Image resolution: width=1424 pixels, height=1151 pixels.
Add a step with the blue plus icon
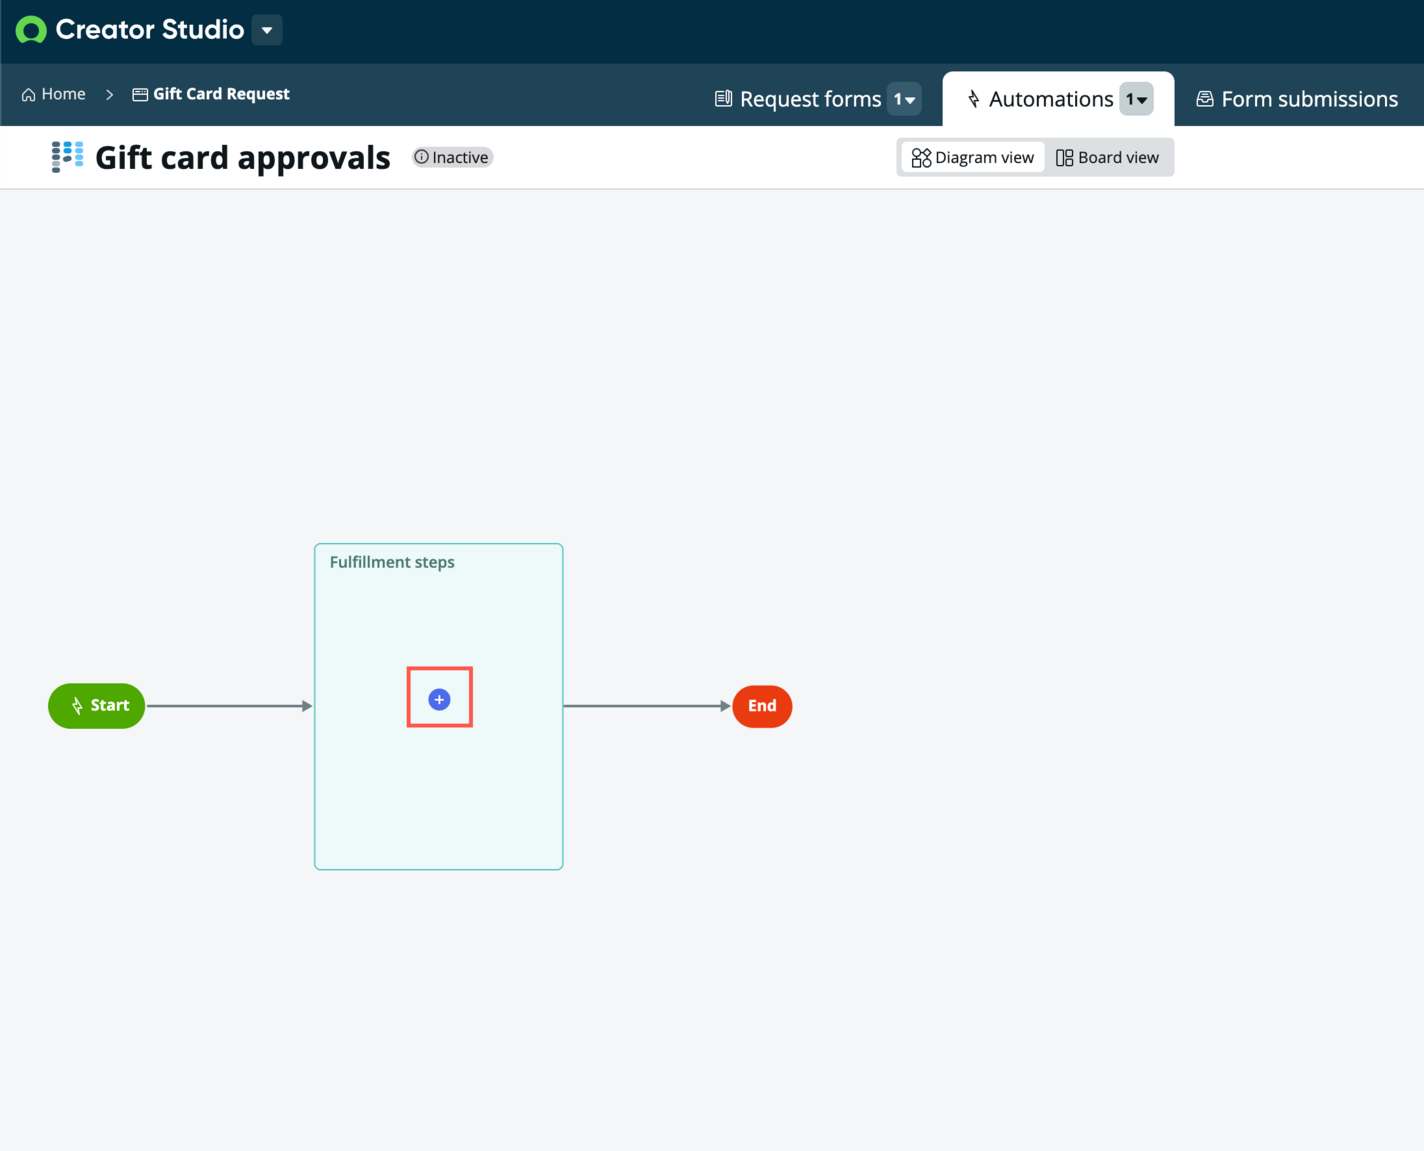tap(439, 699)
